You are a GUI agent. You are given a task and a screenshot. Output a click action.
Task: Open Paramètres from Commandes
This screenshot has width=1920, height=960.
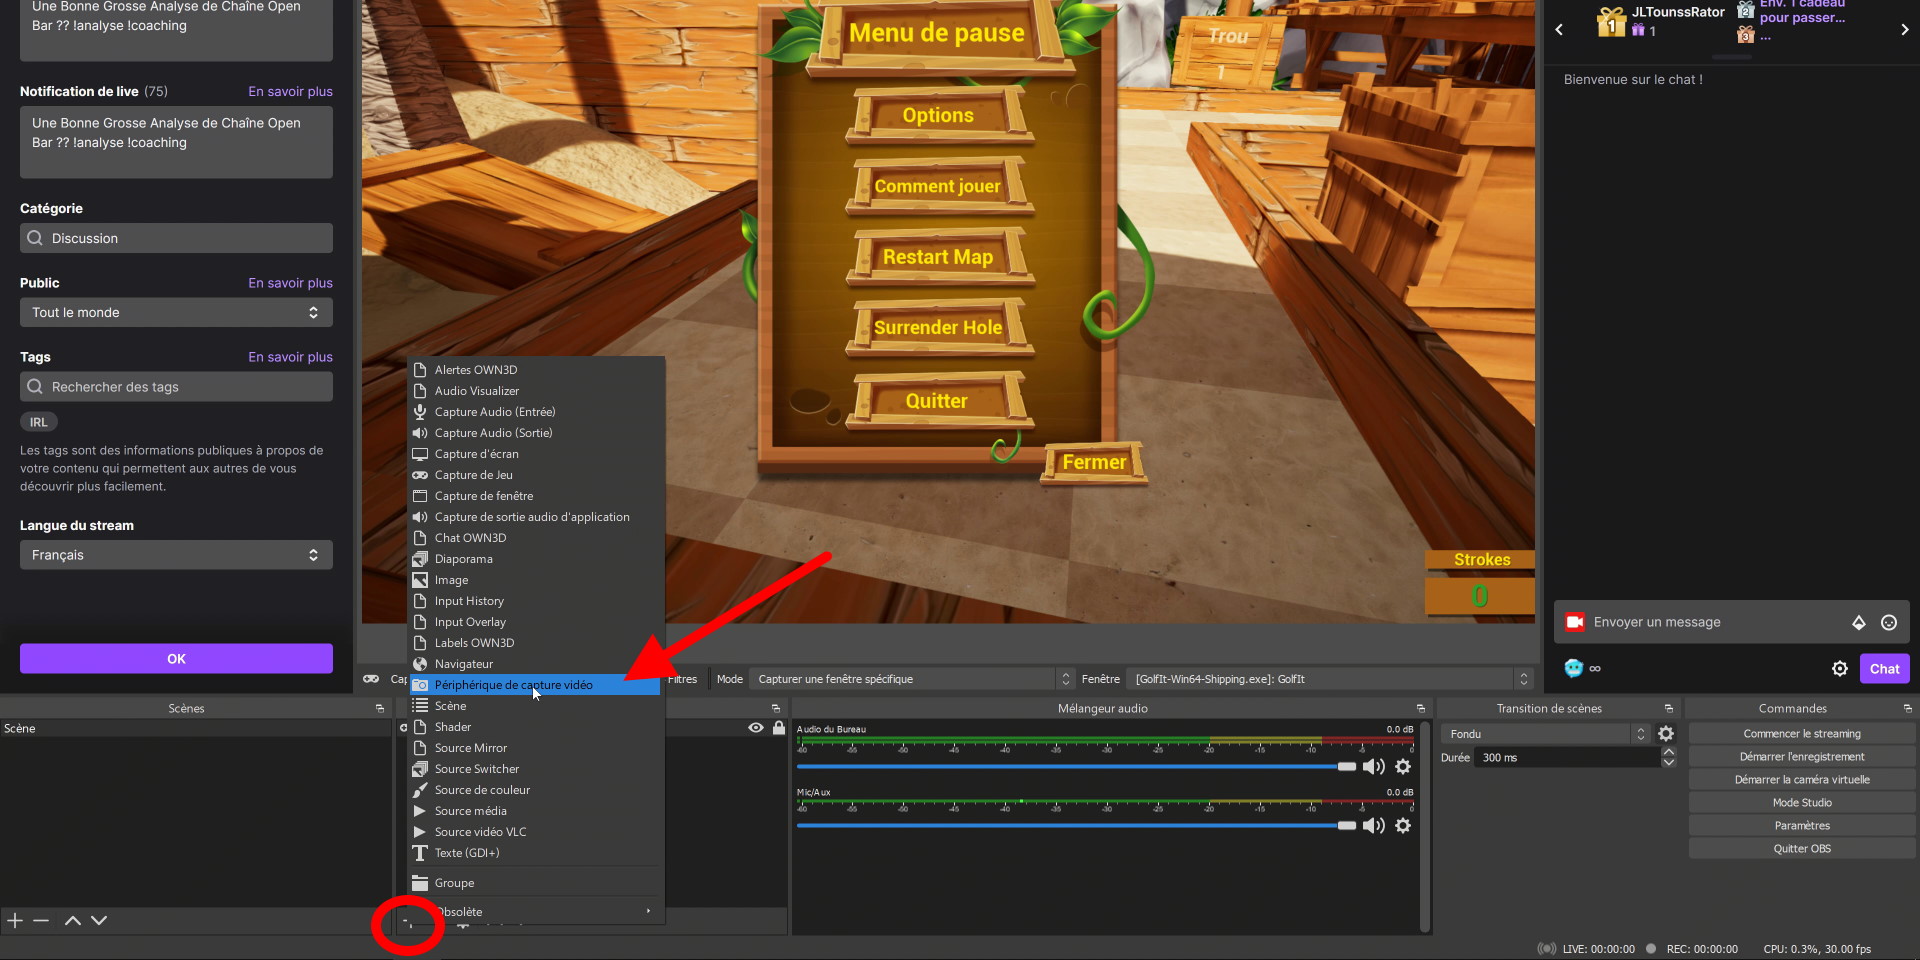(x=1802, y=825)
